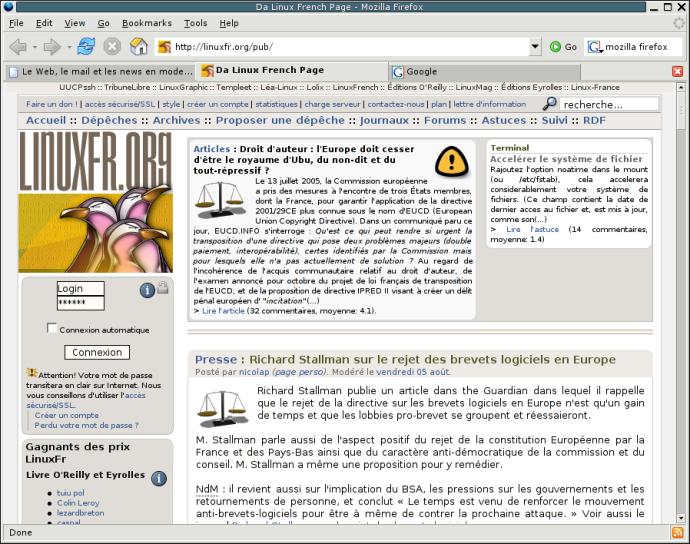Reload the current page

[86, 46]
